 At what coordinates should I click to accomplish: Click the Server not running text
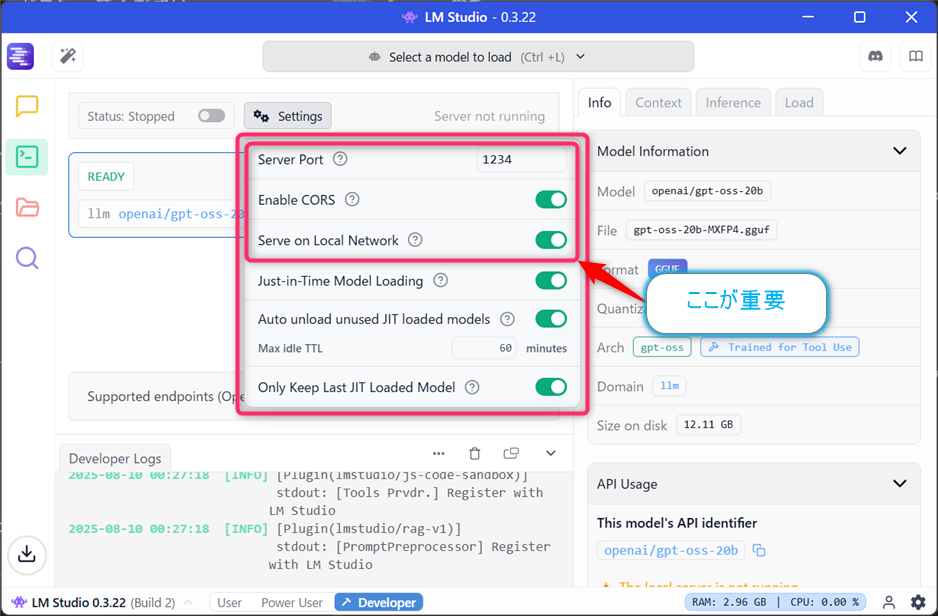point(489,116)
